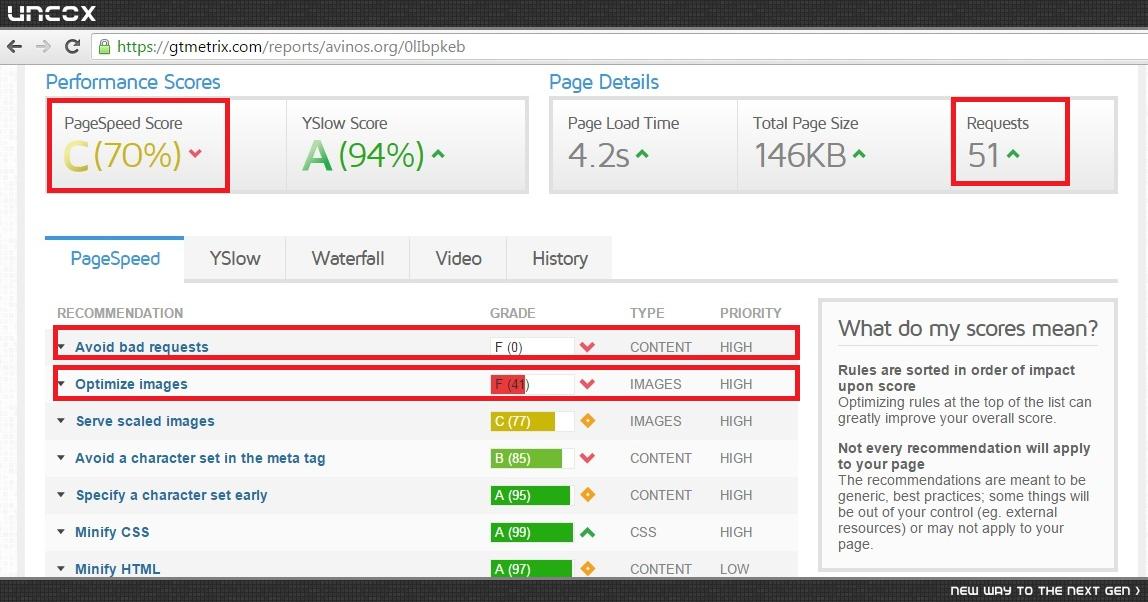The image size is (1148, 602).
Task: Click the C (70%) PageSpeed score value
Action: coord(122,155)
